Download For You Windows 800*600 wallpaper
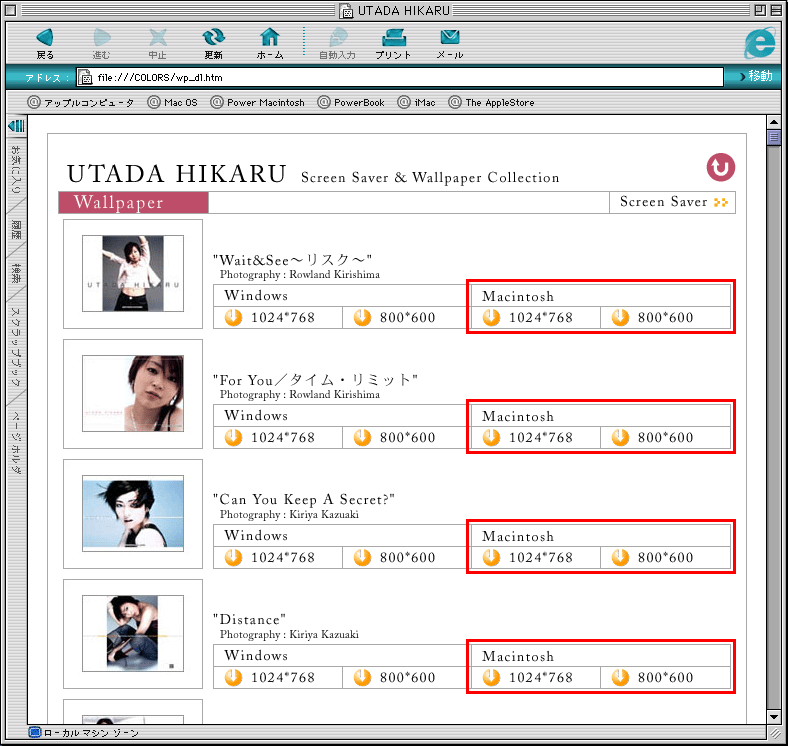The width and height of the screenshot is (788, 746). click(405, 438)
